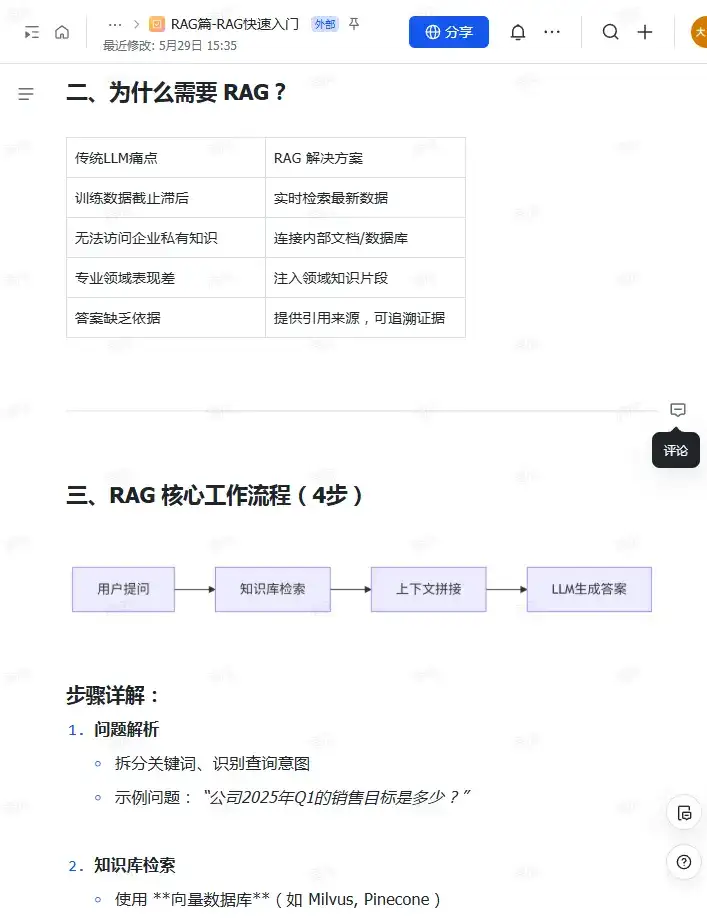707x918 pixels.
Task: Click list item 2. 知识库检索 heading
Action: (x=122, y=865)
